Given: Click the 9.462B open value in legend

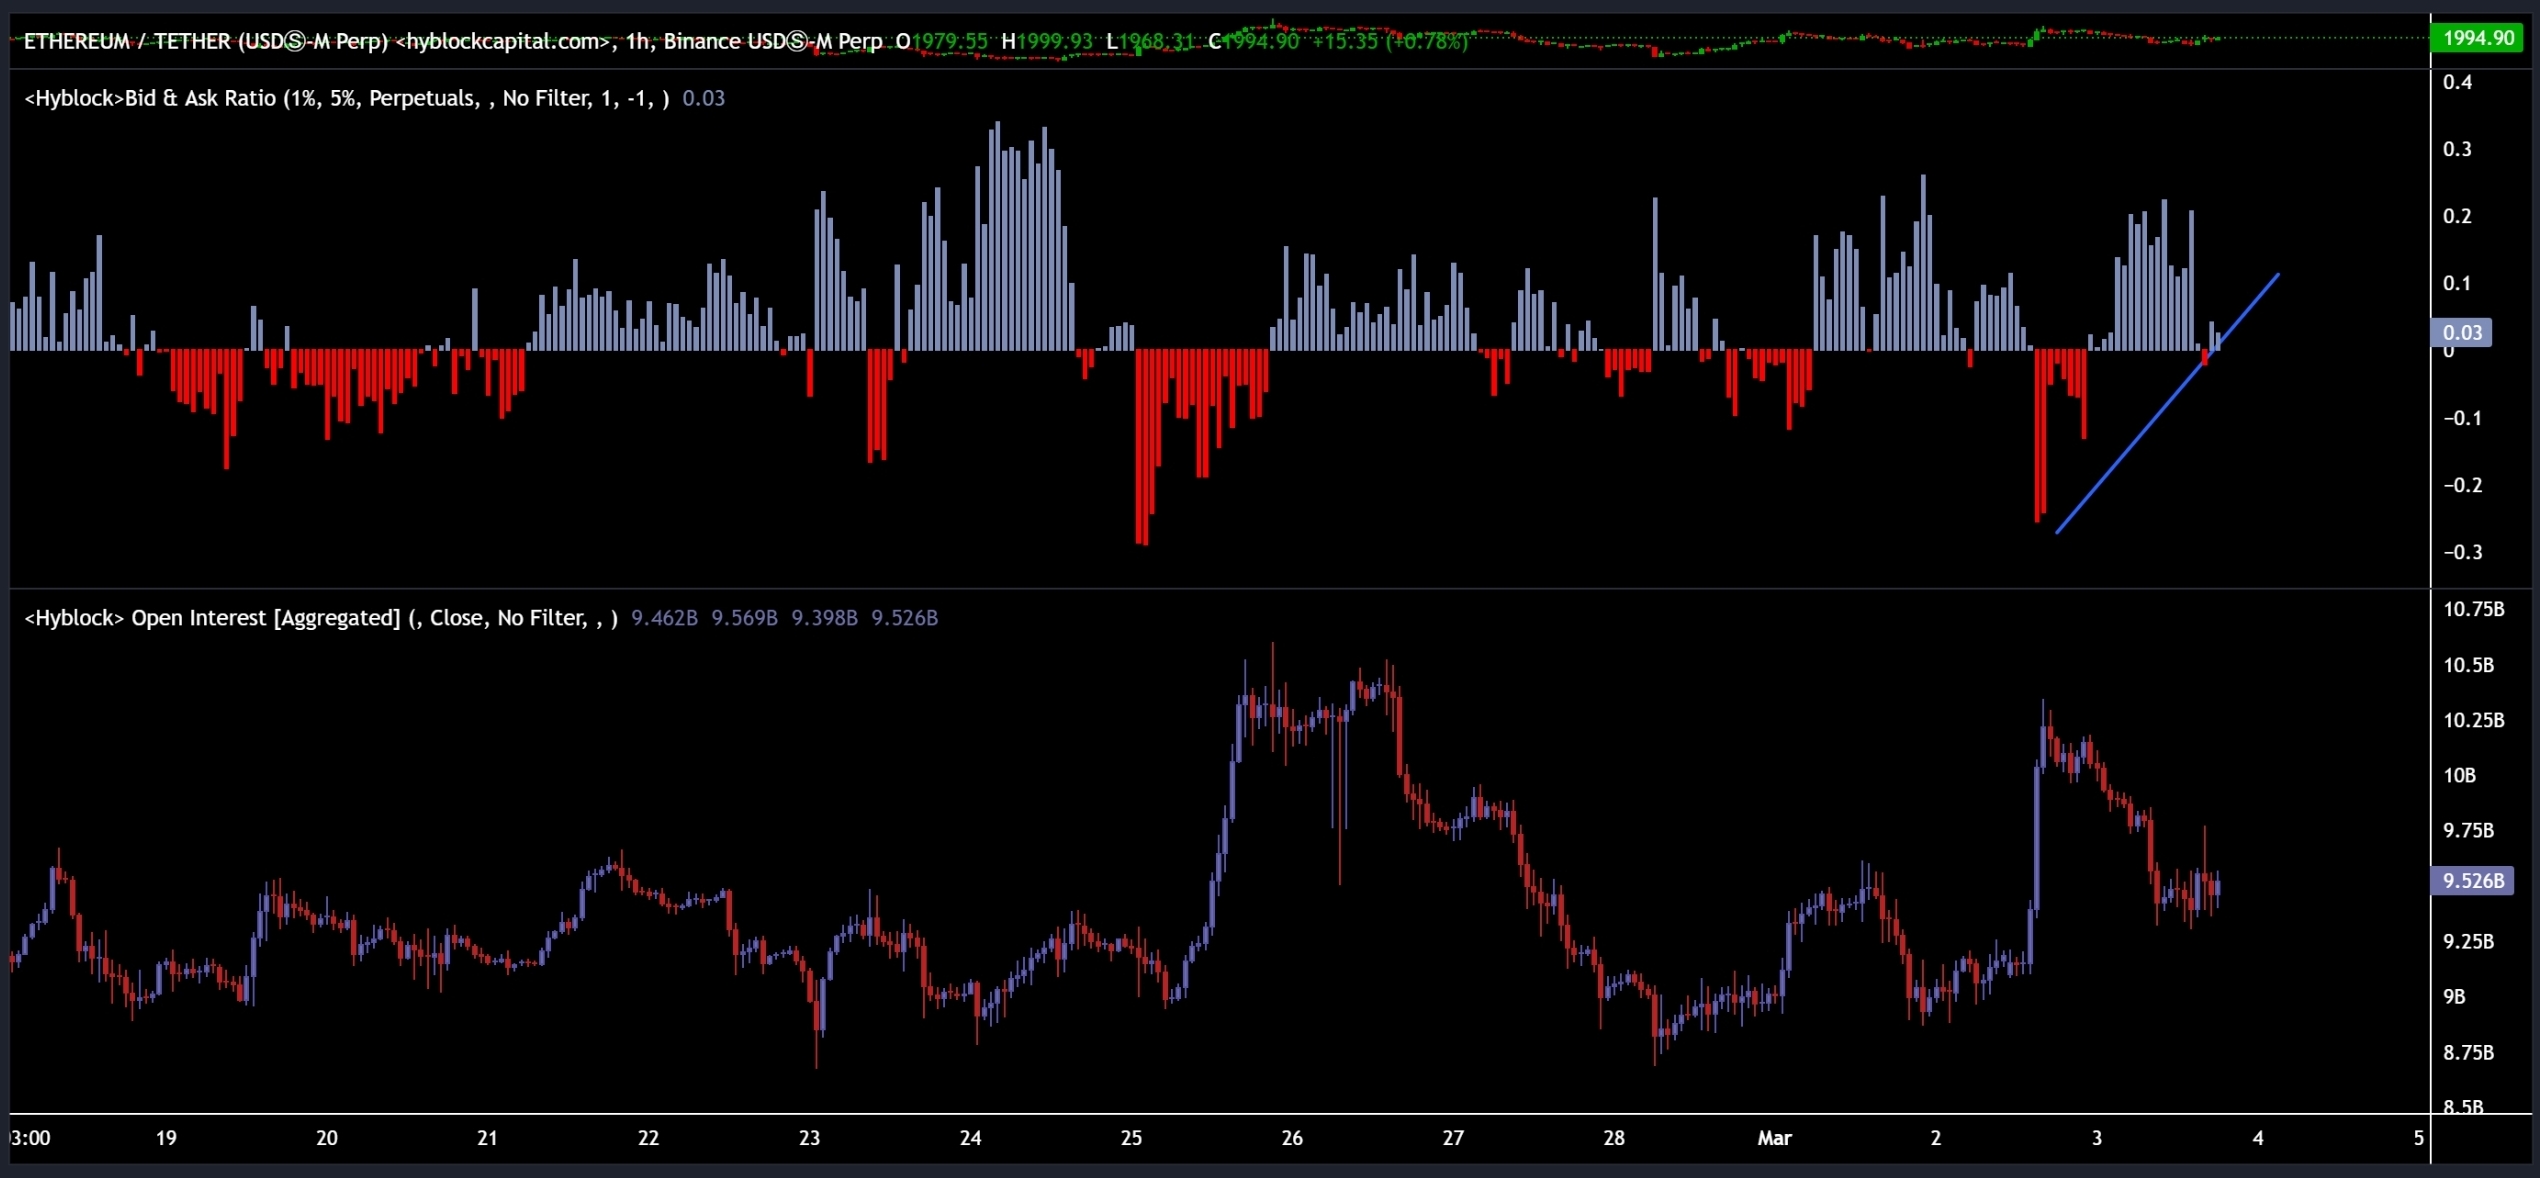Looking at the screenshot, I should (x=664, y=618).
